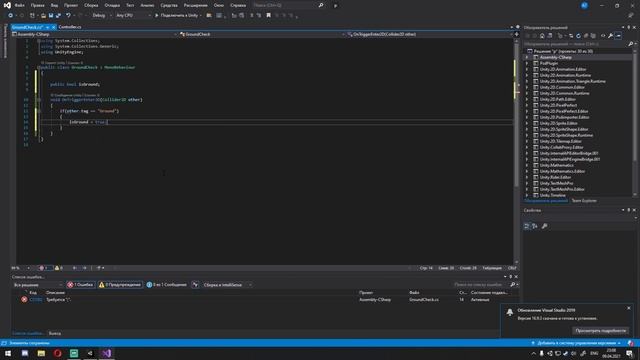Open the Средства menu
The image size is (640, 360).
point(169,5)
